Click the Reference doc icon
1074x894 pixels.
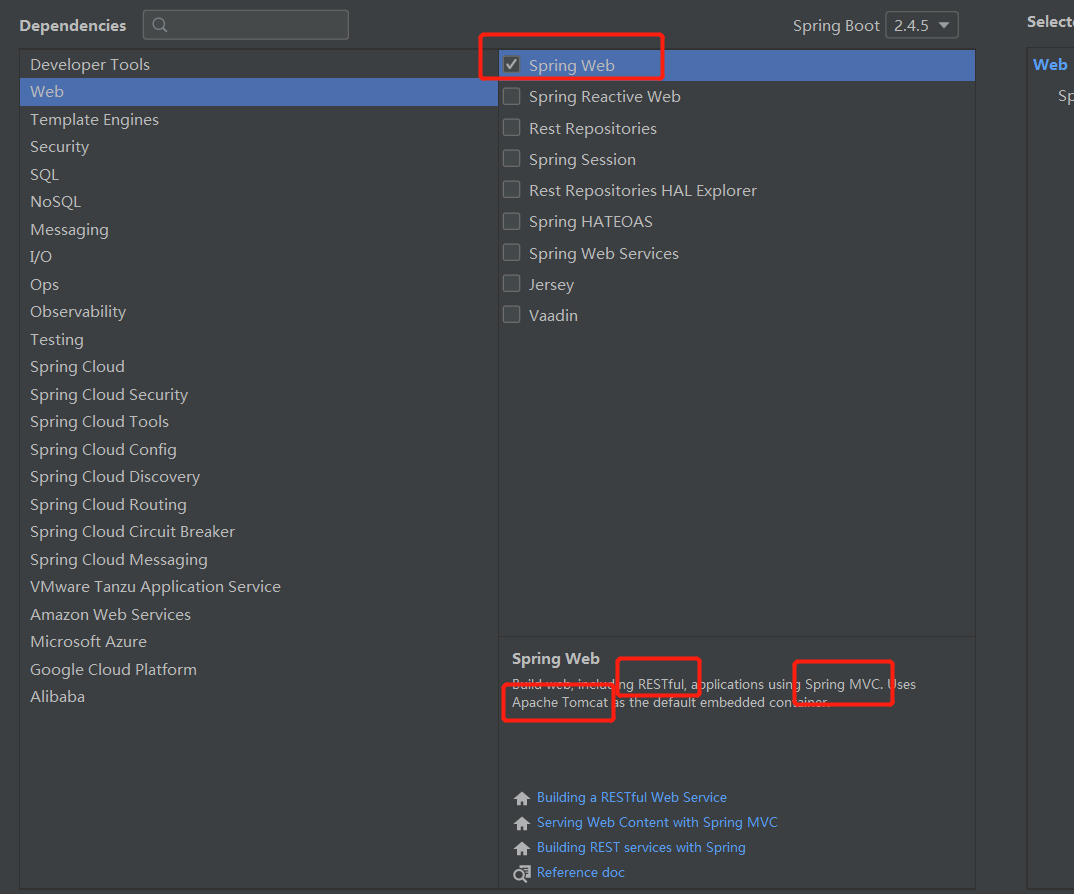coord(522,873)
